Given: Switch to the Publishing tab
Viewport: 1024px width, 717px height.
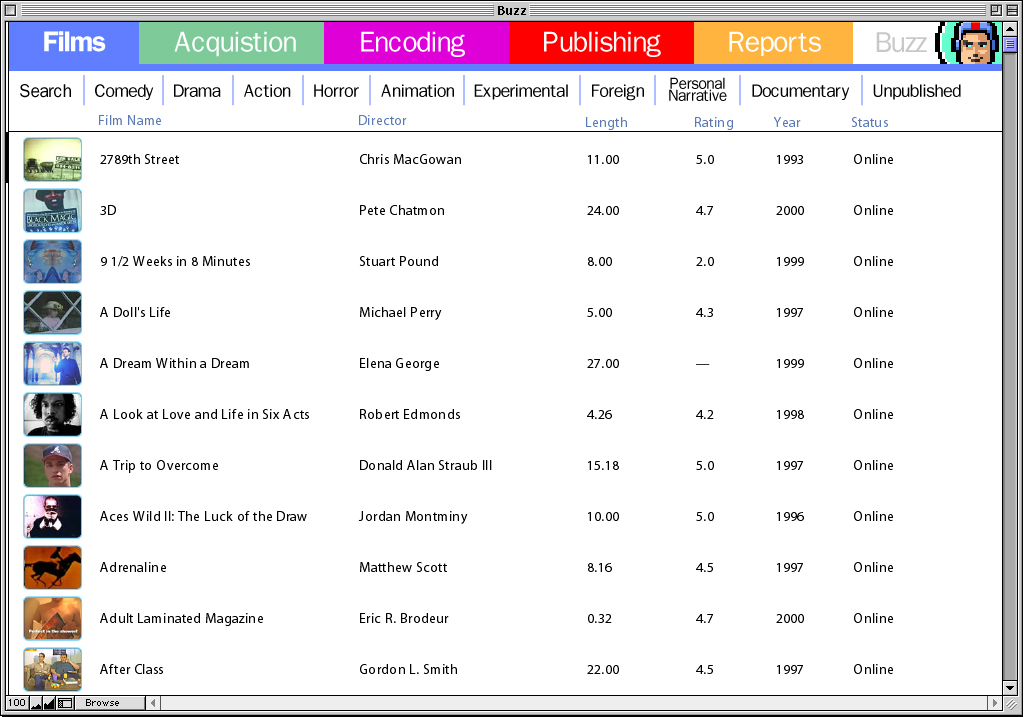Looking at the screenshot, I should [x=601, y=42].
